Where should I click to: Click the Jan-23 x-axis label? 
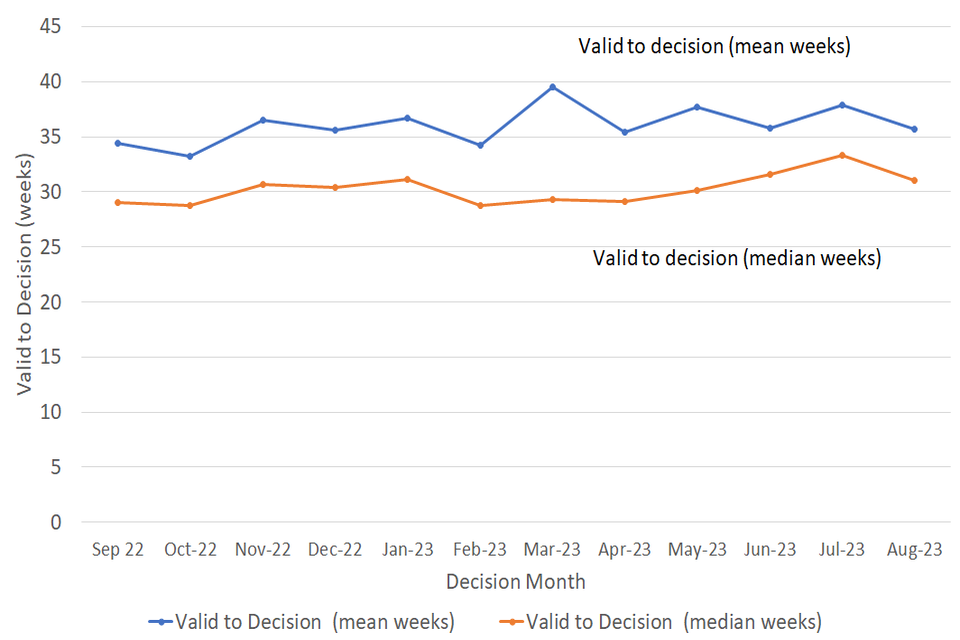[407, 549]
